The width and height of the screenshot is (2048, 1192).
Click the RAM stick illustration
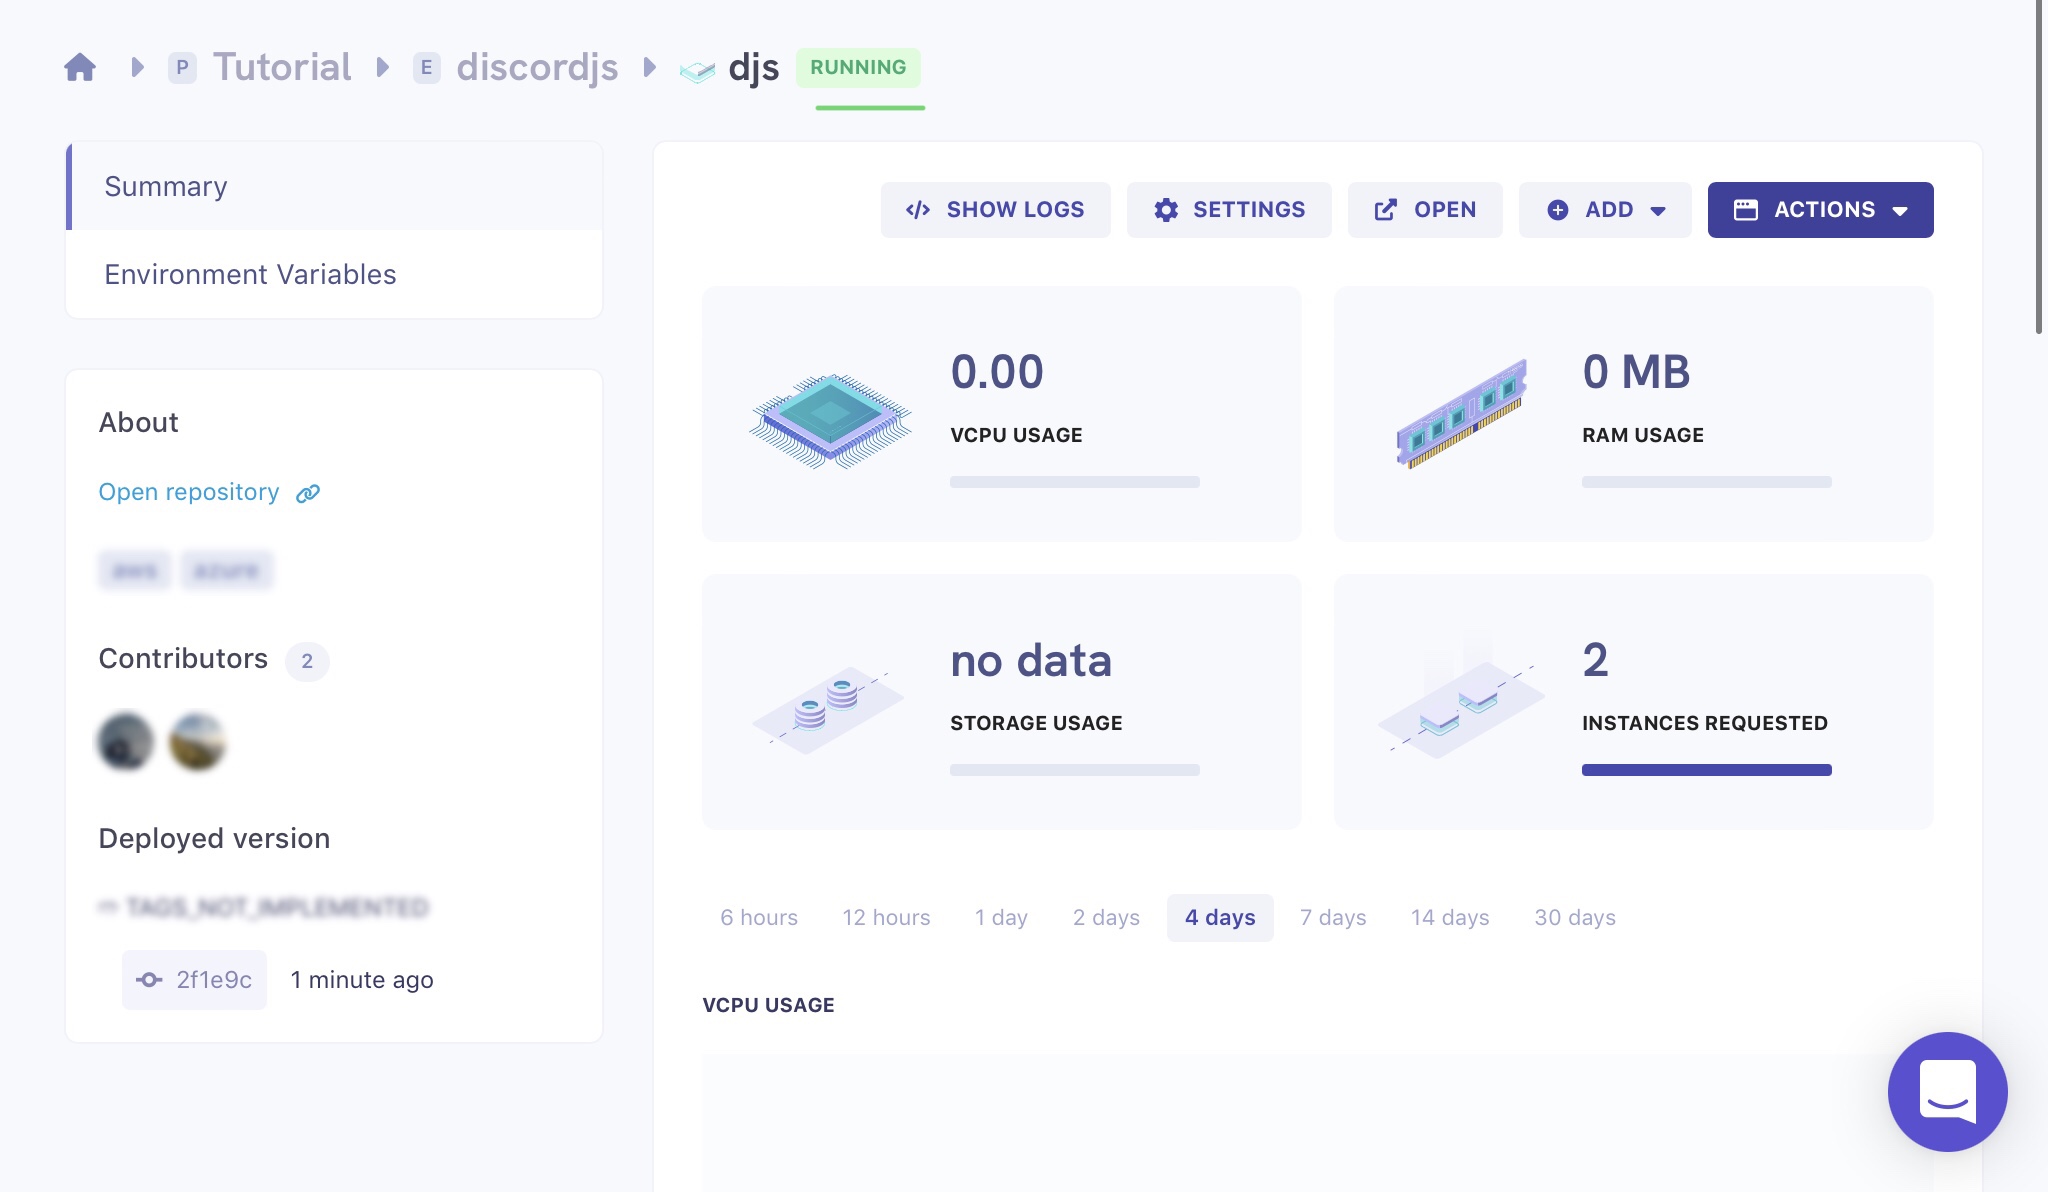(1462, 414)
